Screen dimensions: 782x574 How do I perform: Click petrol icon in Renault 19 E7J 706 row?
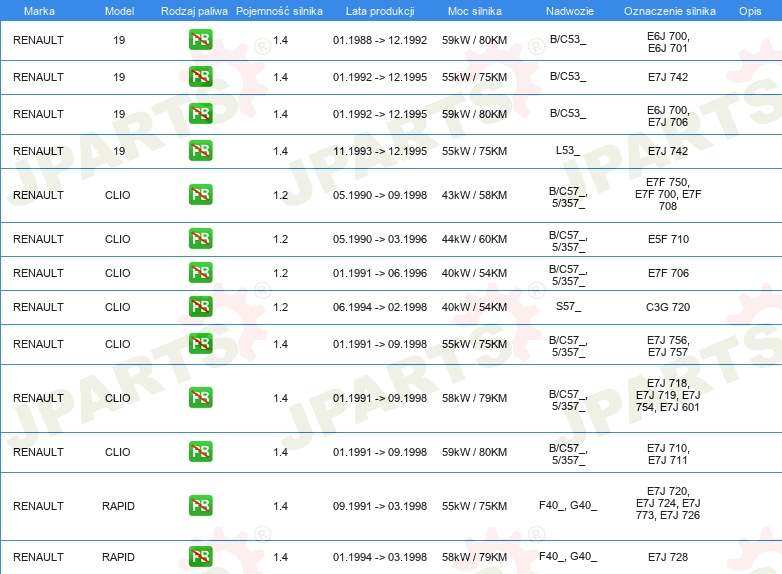point(200,114)
